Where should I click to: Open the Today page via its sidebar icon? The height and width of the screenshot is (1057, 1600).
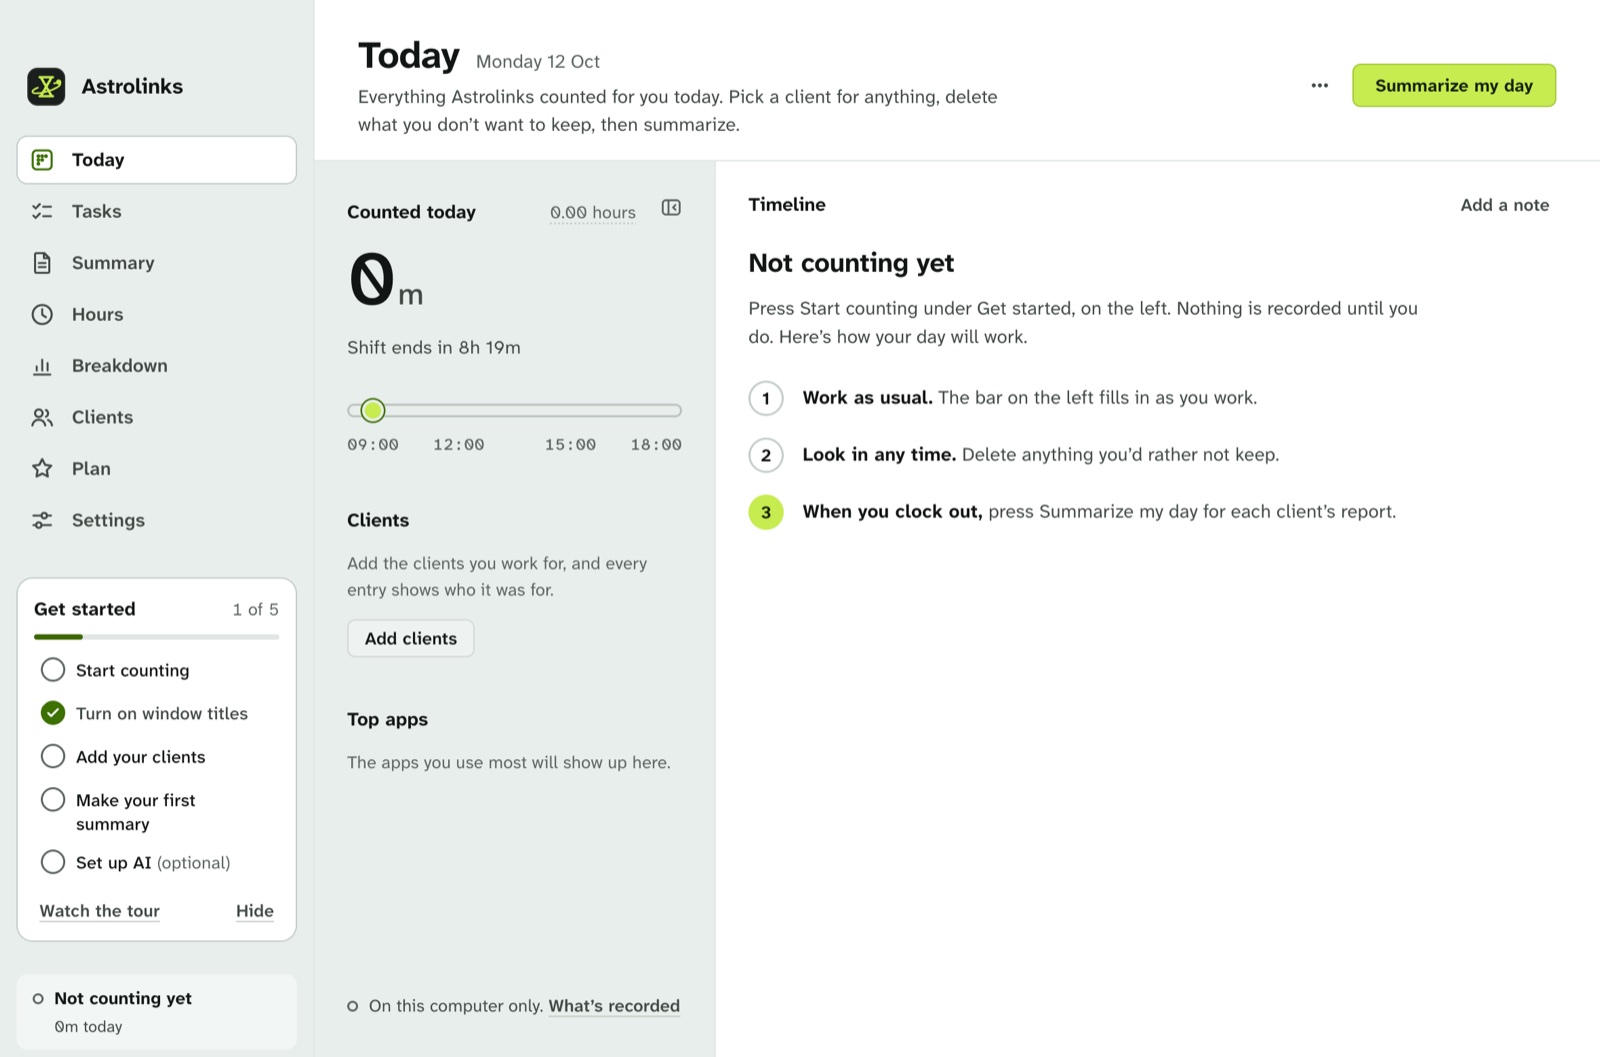point(42,160)
